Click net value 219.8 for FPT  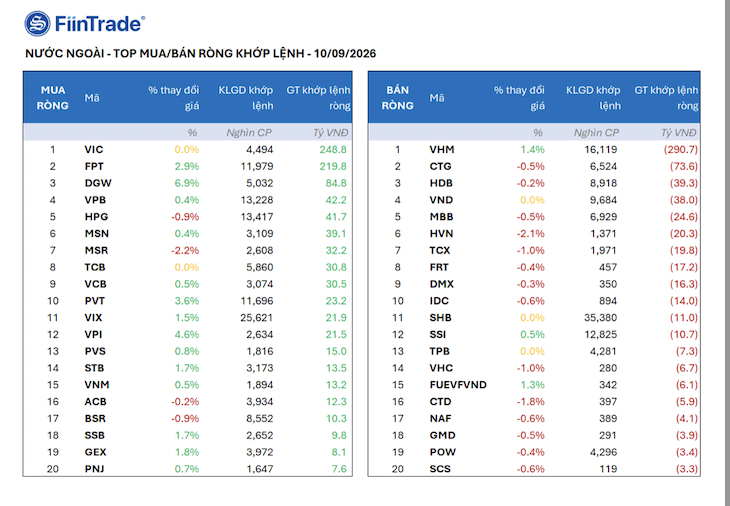coord(333,166)
